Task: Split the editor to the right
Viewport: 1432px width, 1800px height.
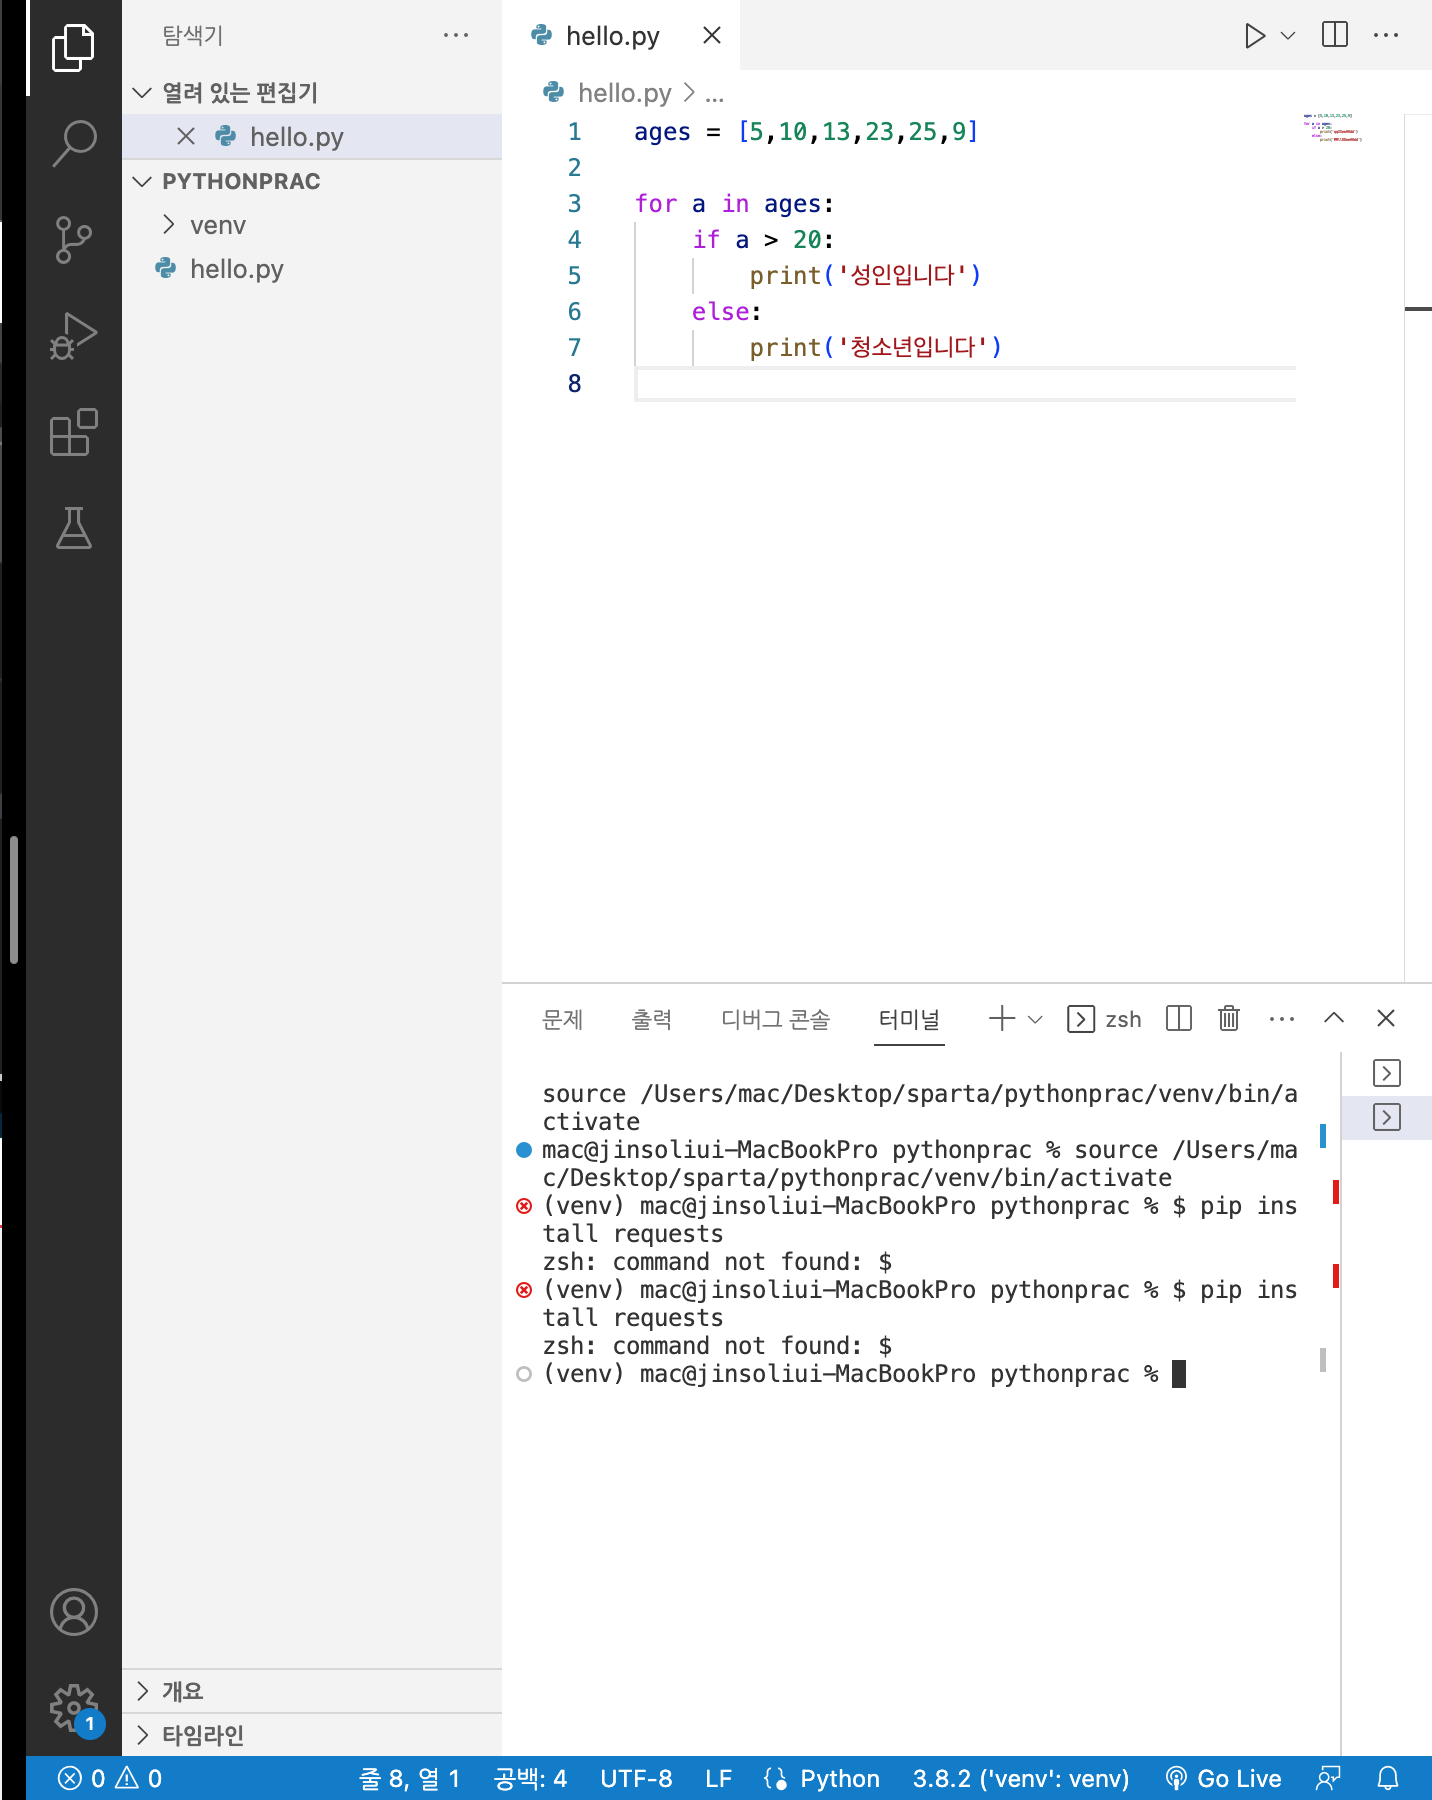Action: click(x=1335, y=35)
